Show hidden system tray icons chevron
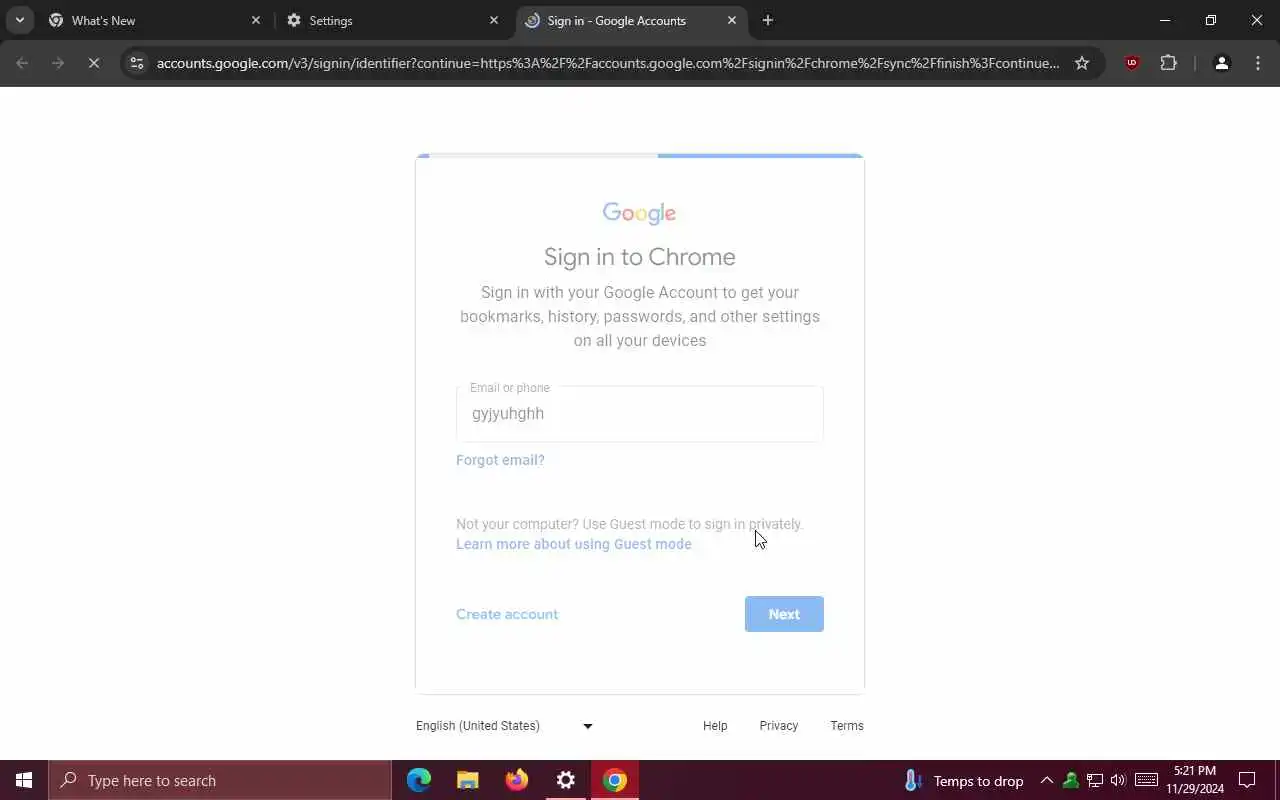Image resolution: width=1280 pixels, height=800 pixels. click(1046, 780)
